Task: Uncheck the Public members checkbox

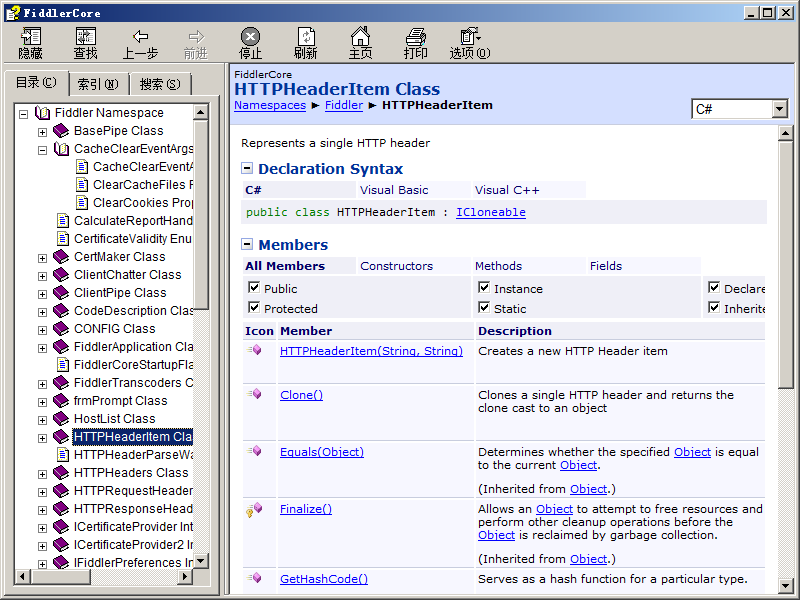Action: [254, 288]
